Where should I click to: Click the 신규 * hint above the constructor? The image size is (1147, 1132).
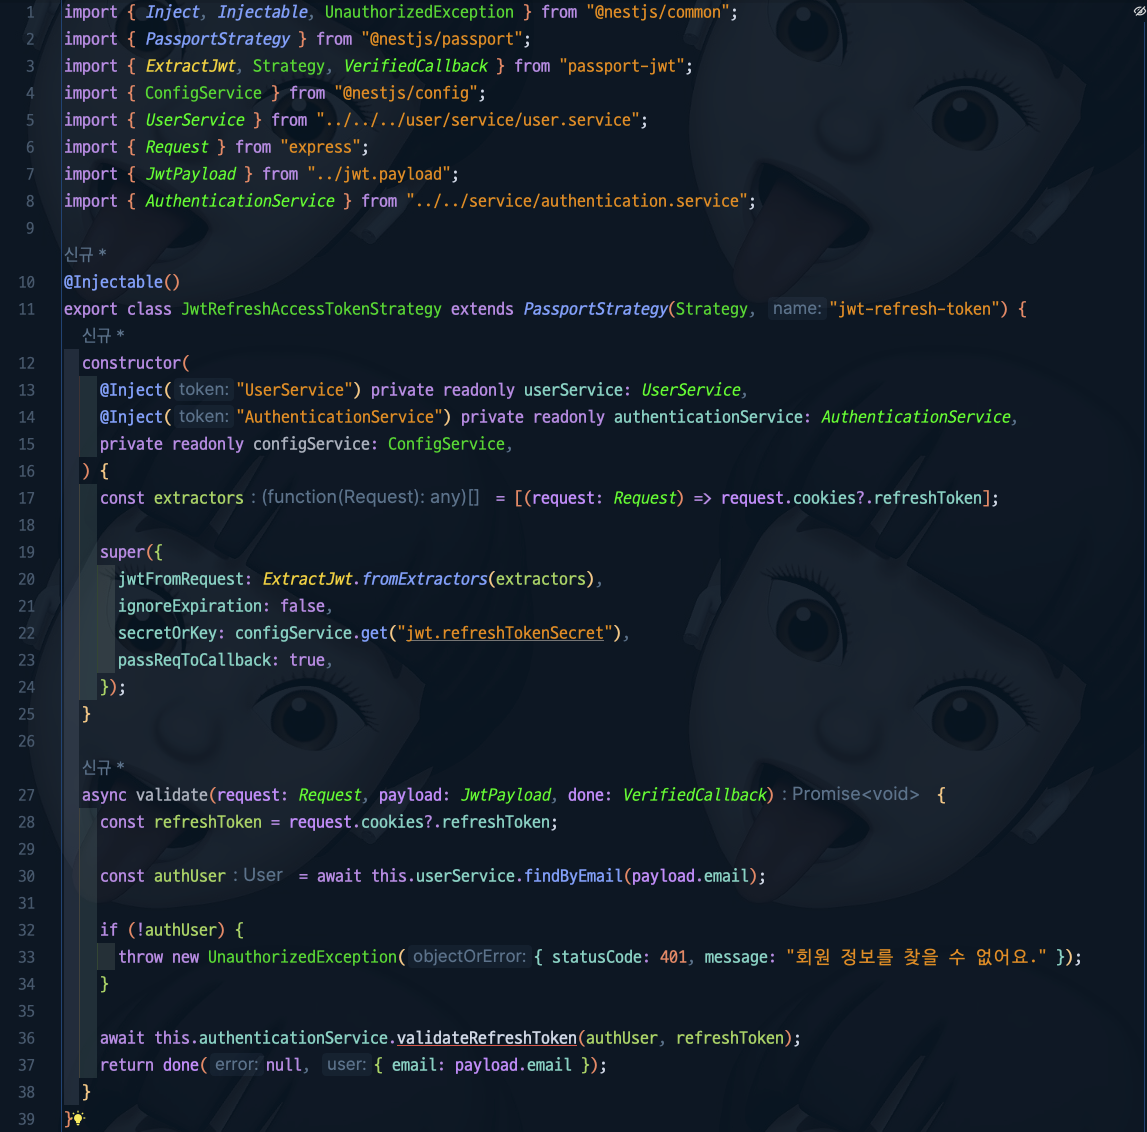pyautogui.click(x=103, y=335)
